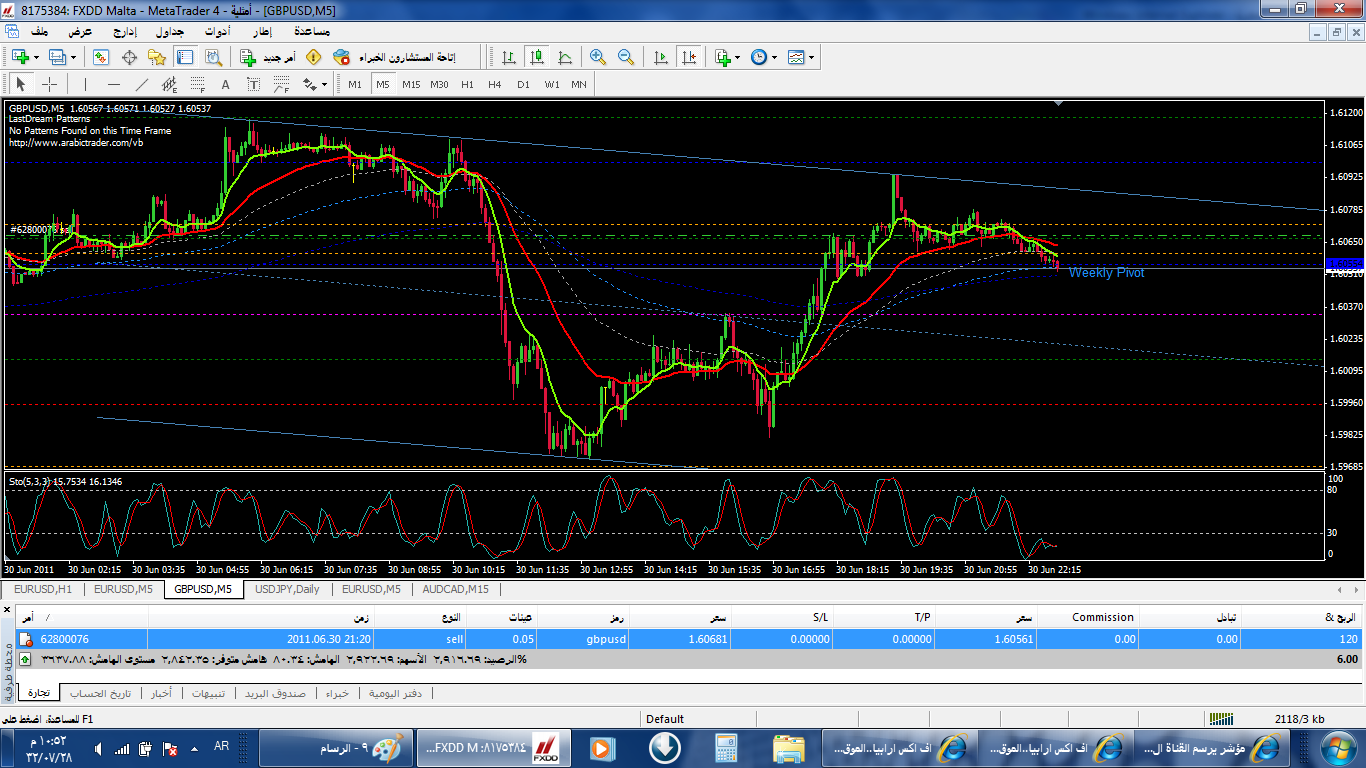Image resolution: width=1366 pixels, height=768 pixels.
Task: Expand the Periods clock dropdown arrow
Action: point(774,57)
